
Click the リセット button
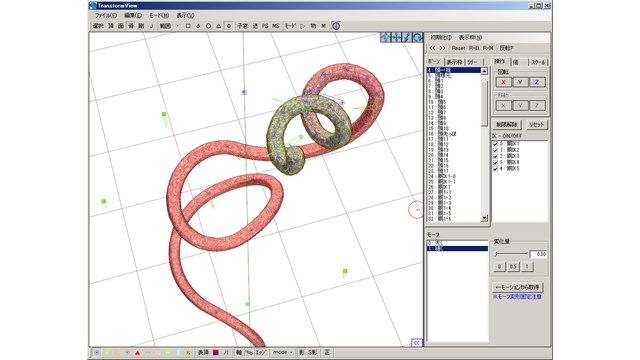click(x=536, y=125)
